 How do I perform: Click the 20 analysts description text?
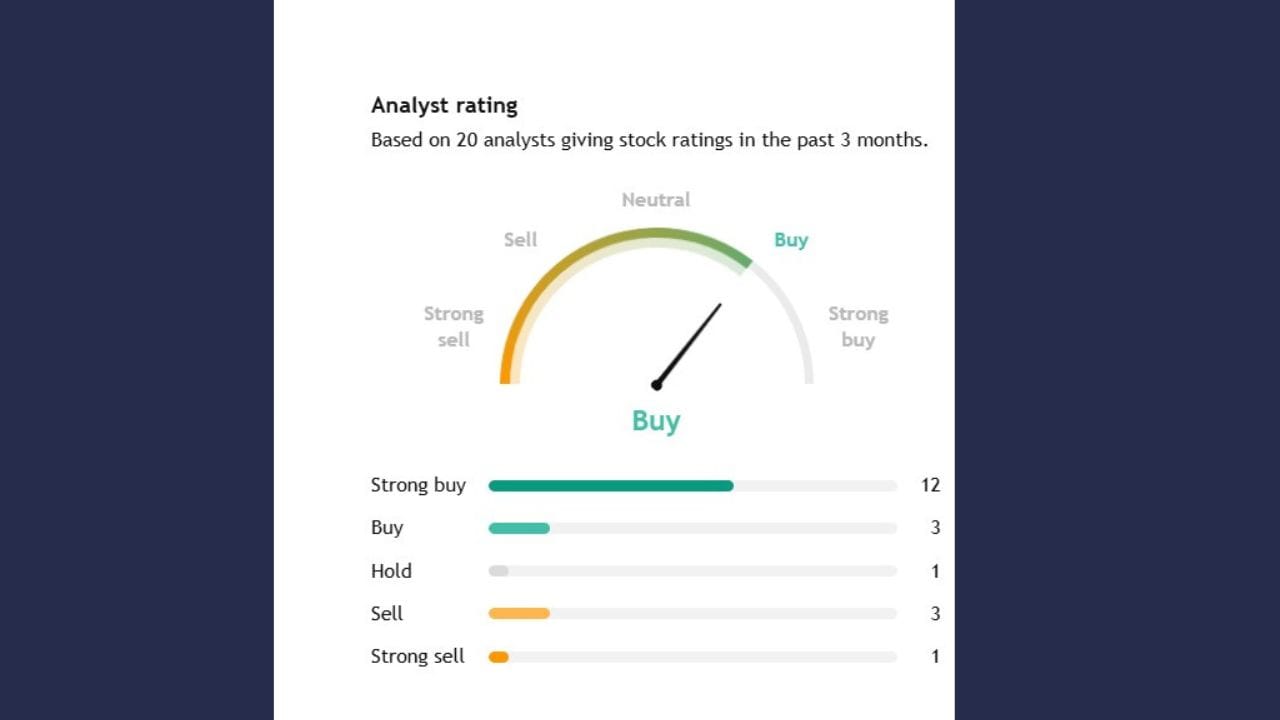(649, 140)
